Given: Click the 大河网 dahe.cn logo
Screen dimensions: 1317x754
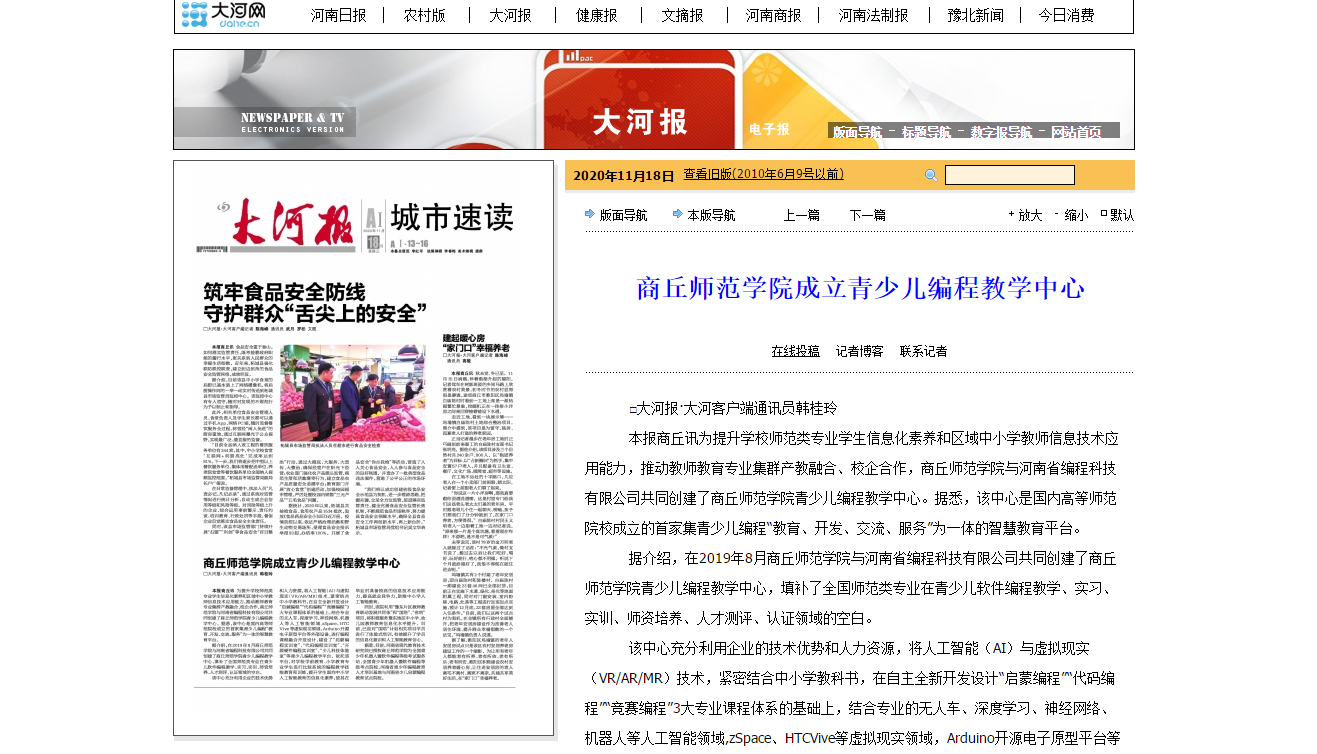Looking at the screenshot, I should click(x=223, y=15).
